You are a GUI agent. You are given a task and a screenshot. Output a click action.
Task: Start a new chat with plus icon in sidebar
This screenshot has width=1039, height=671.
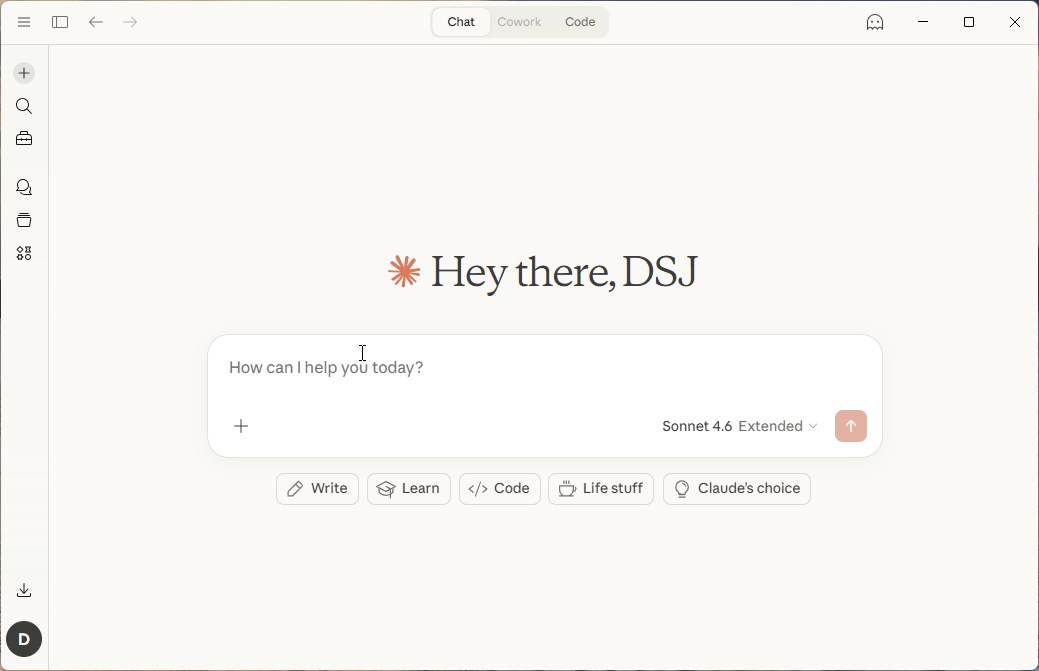[24, 73]
